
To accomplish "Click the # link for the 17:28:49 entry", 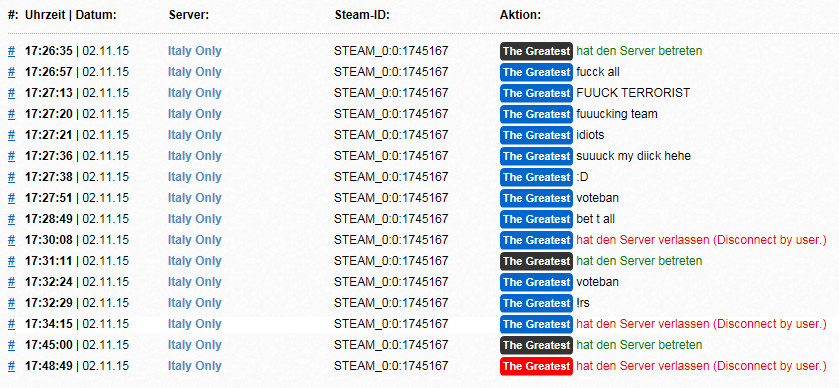I will tap(11, 219).
